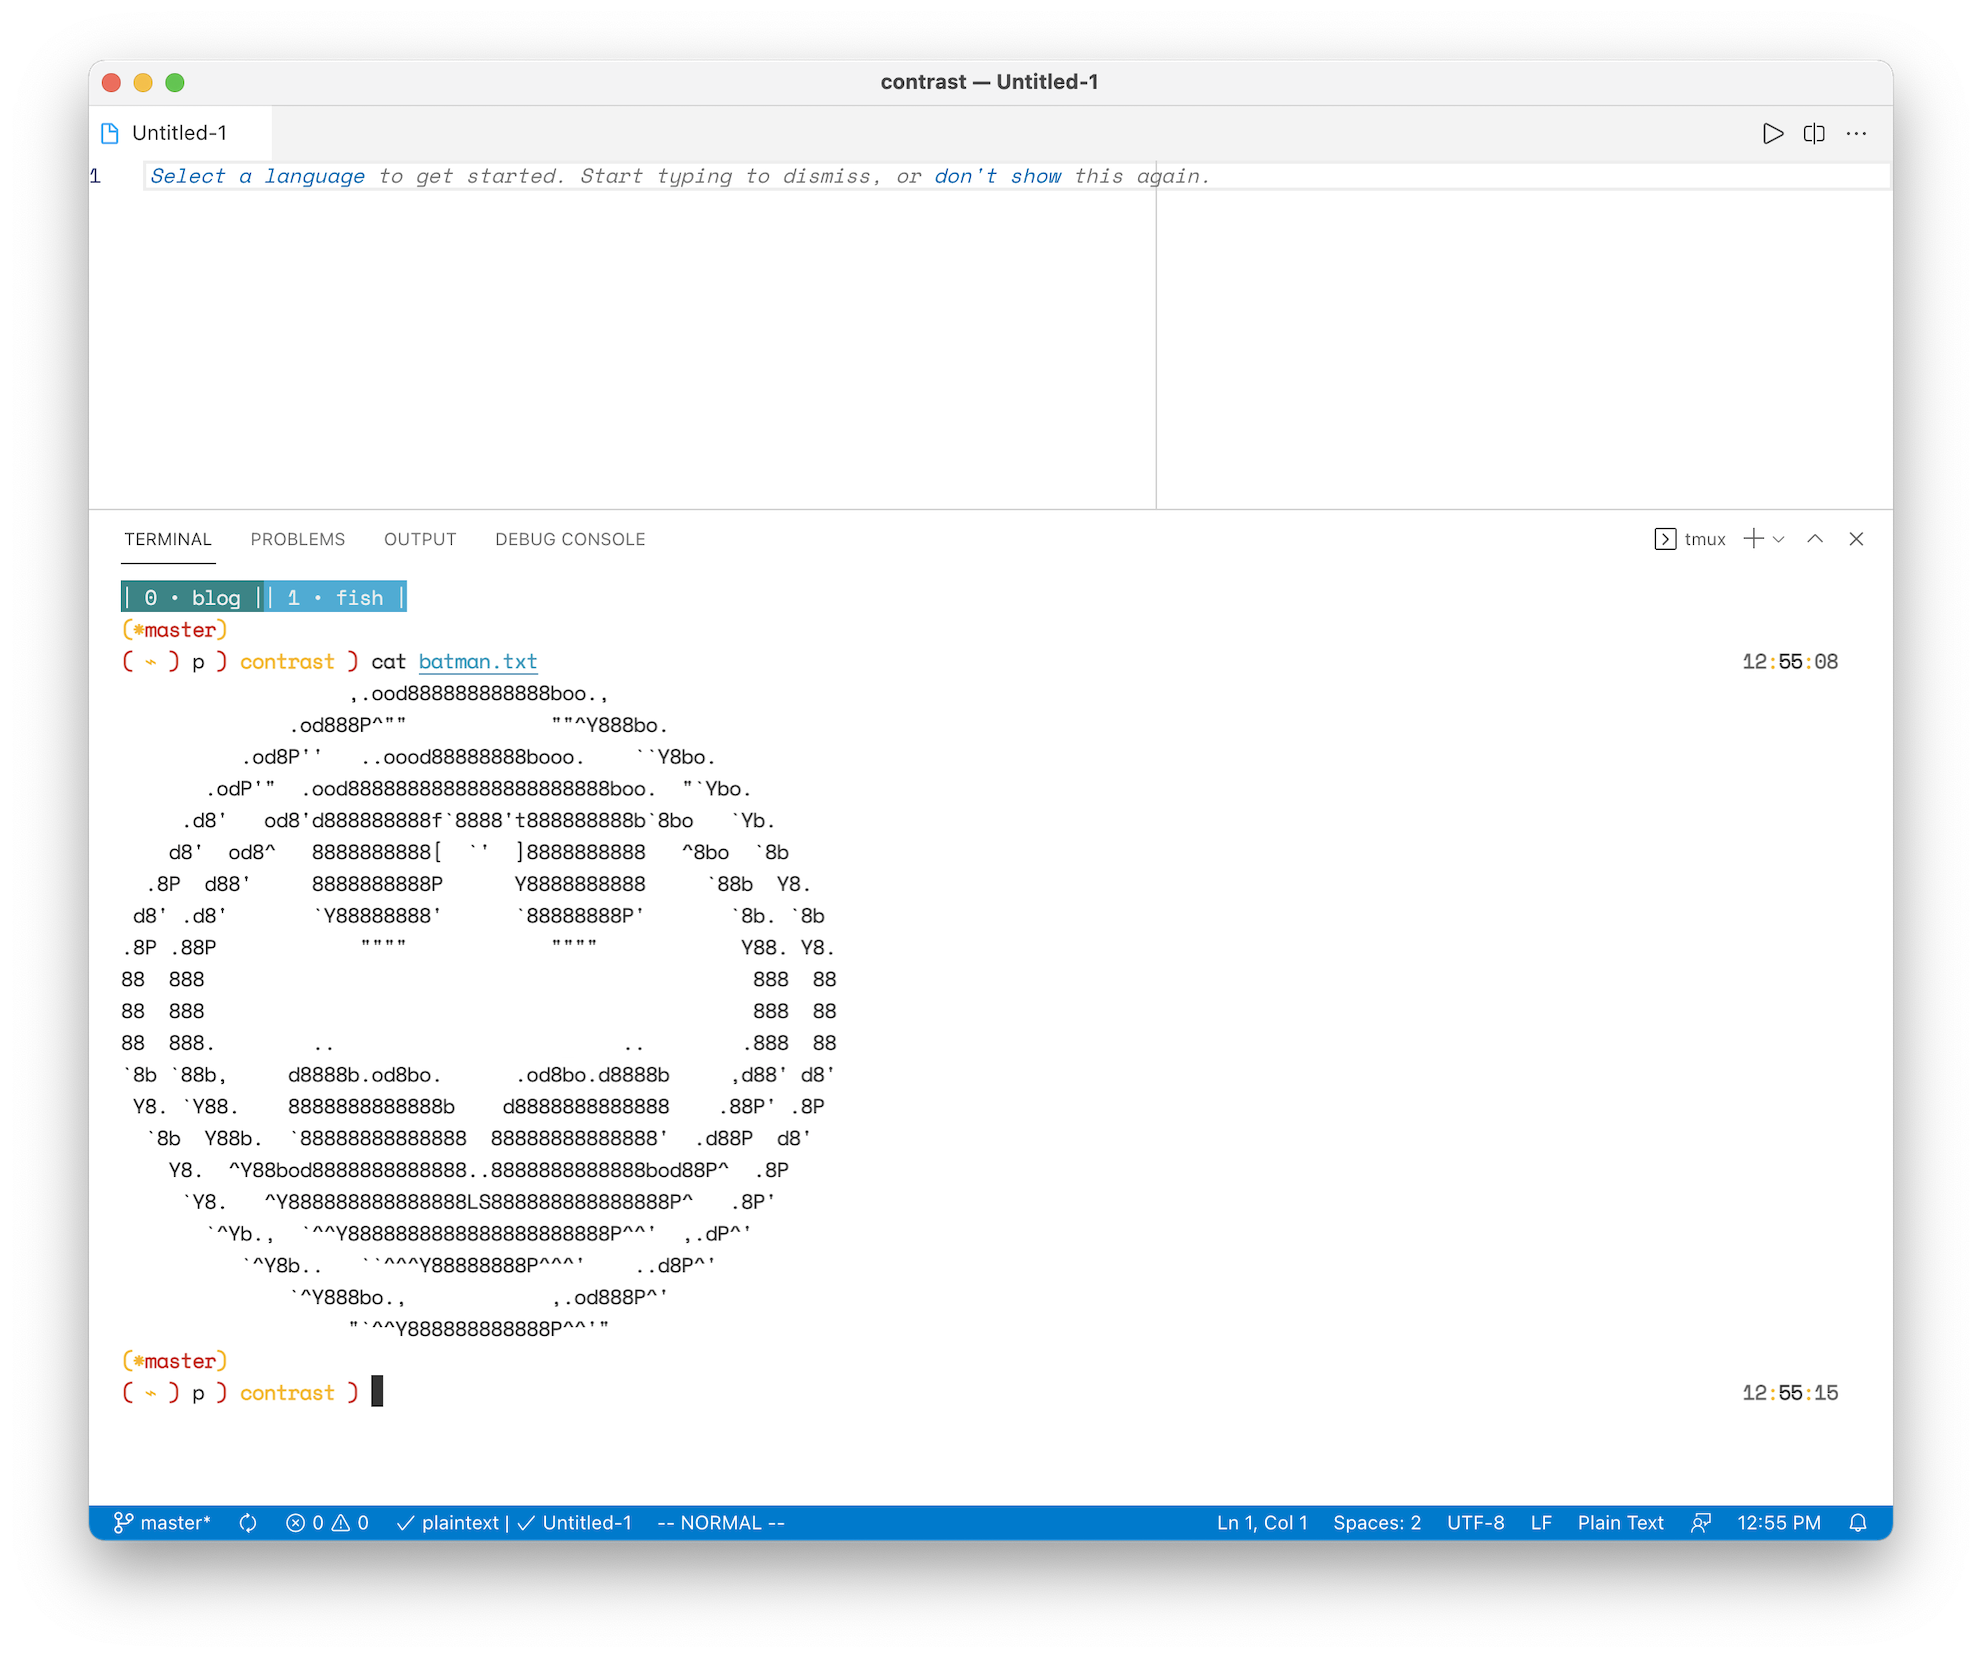This screenshot has width=1982, height=1658.
Task: Create a new terminal with the plus icon
Action: click(x=1753, y=539)
